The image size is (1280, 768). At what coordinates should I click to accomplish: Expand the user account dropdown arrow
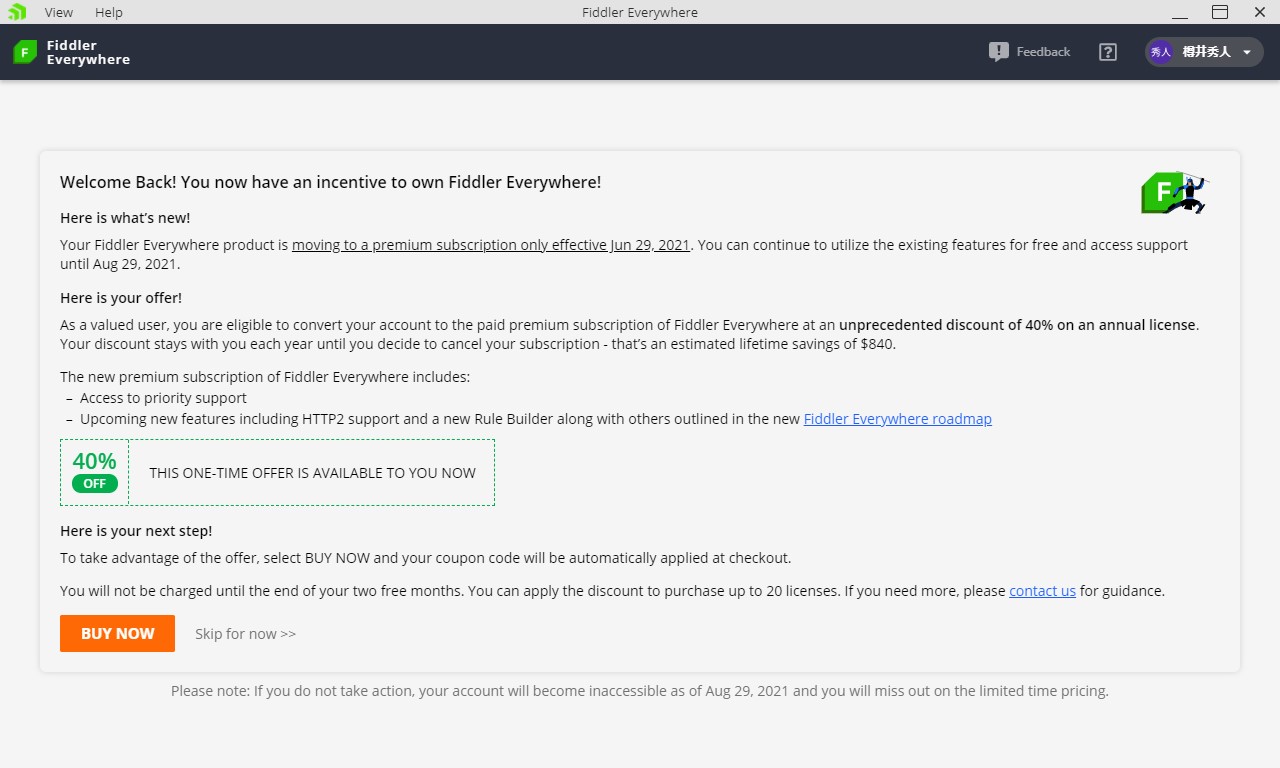click(1247, 52)
